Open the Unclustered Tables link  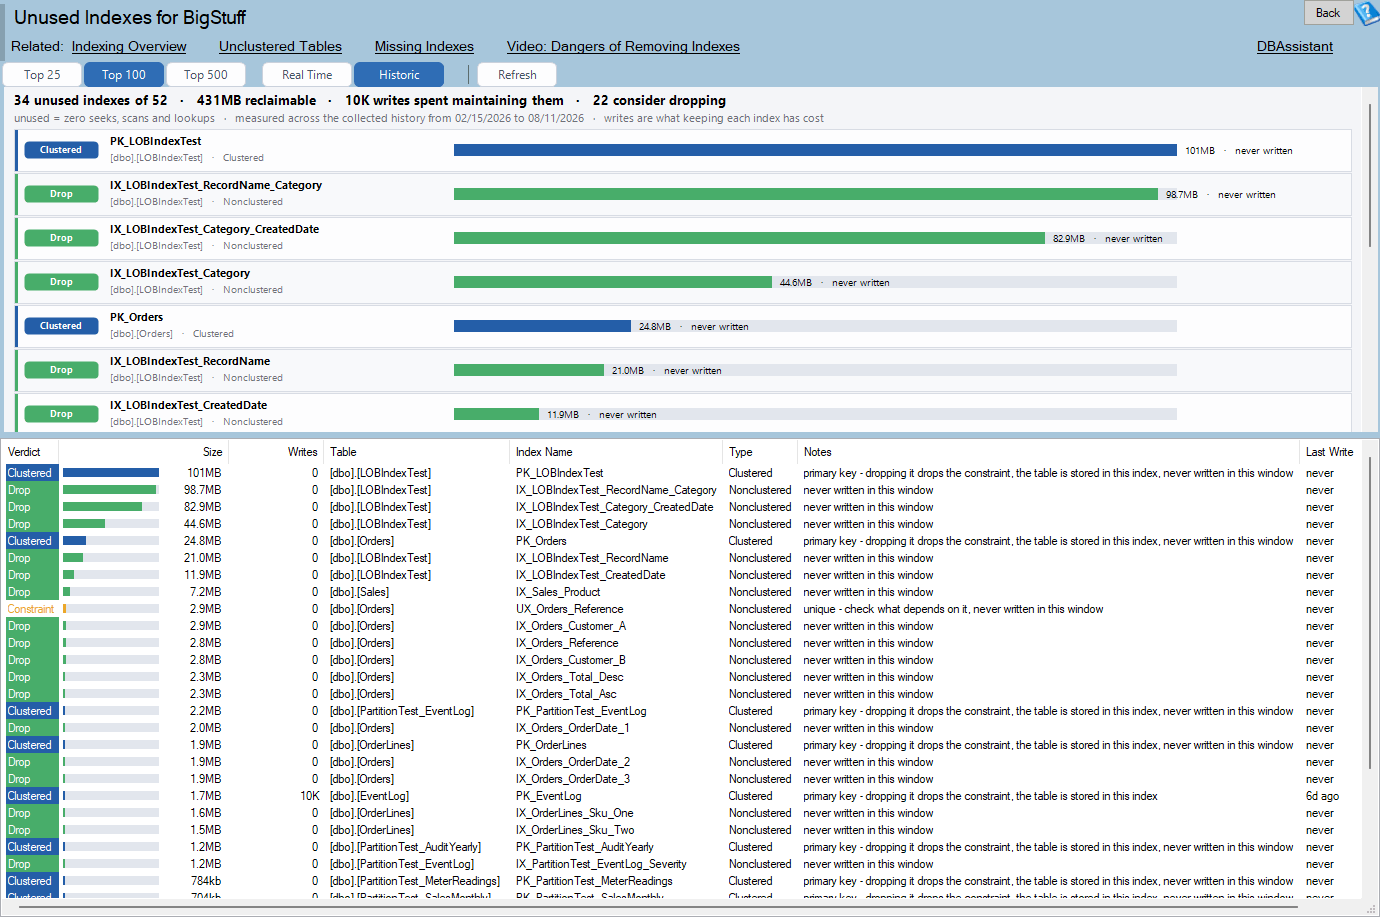(280, 46)
